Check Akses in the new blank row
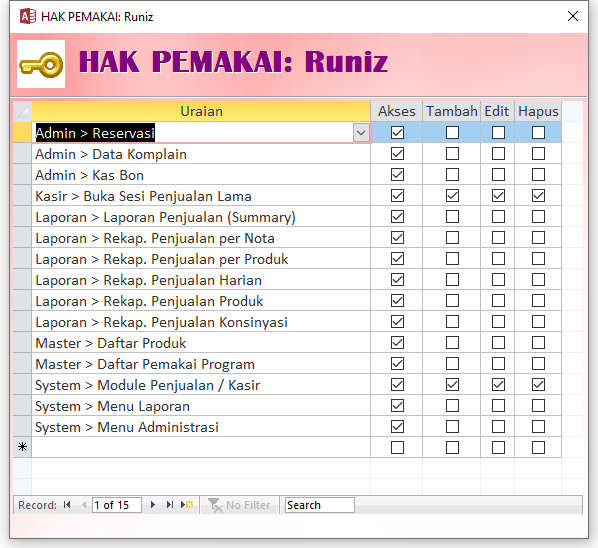 [x=397, y=447]
